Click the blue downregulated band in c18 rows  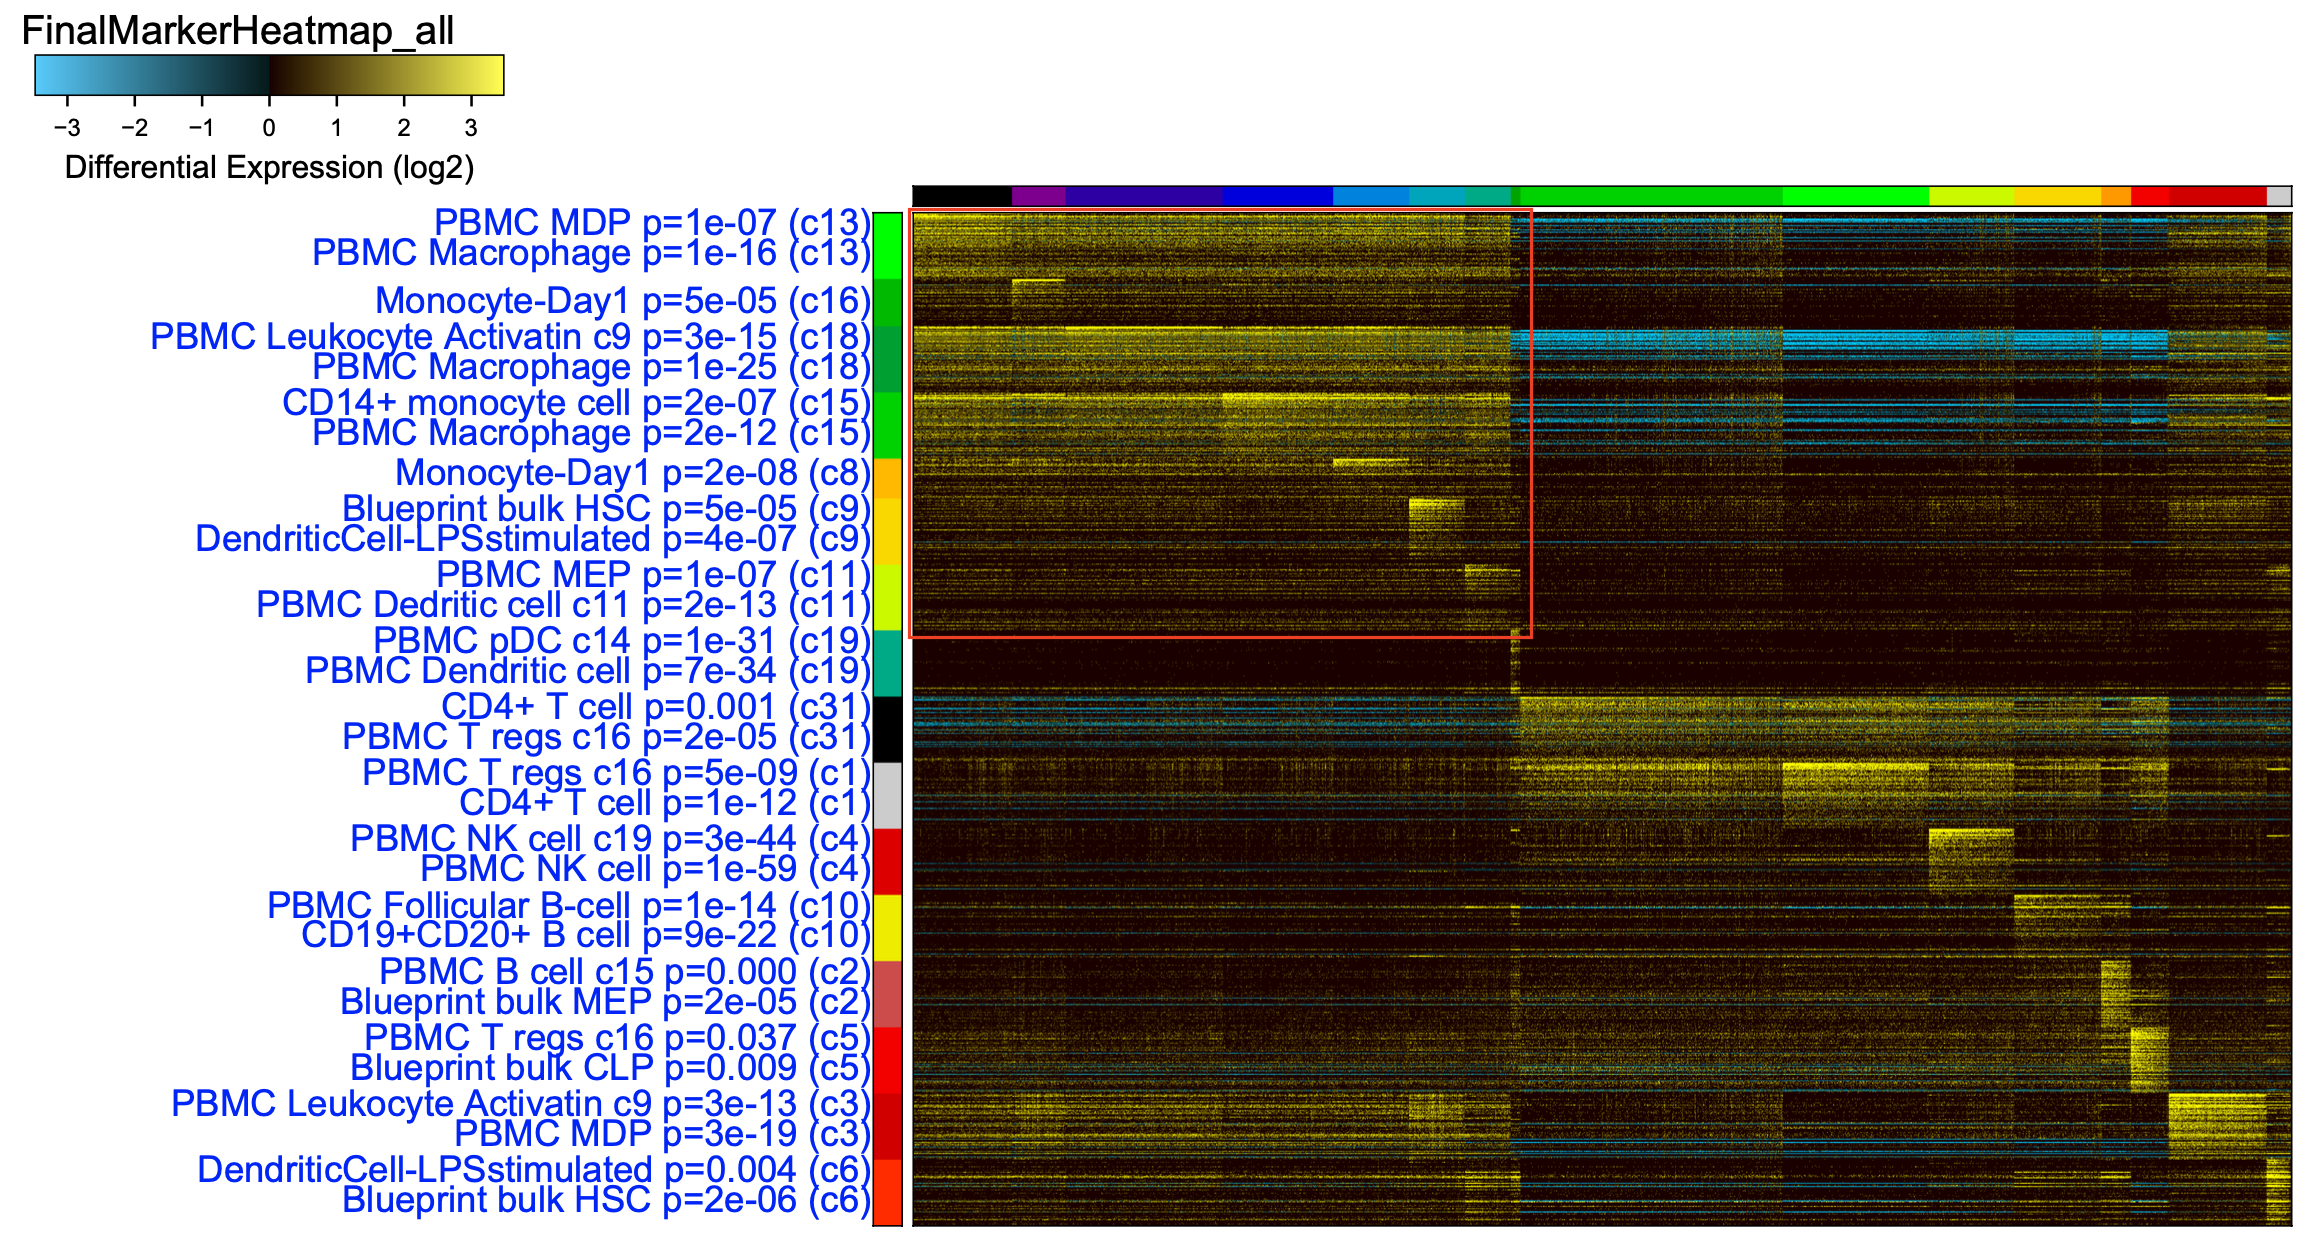(x=1840, y=342)
